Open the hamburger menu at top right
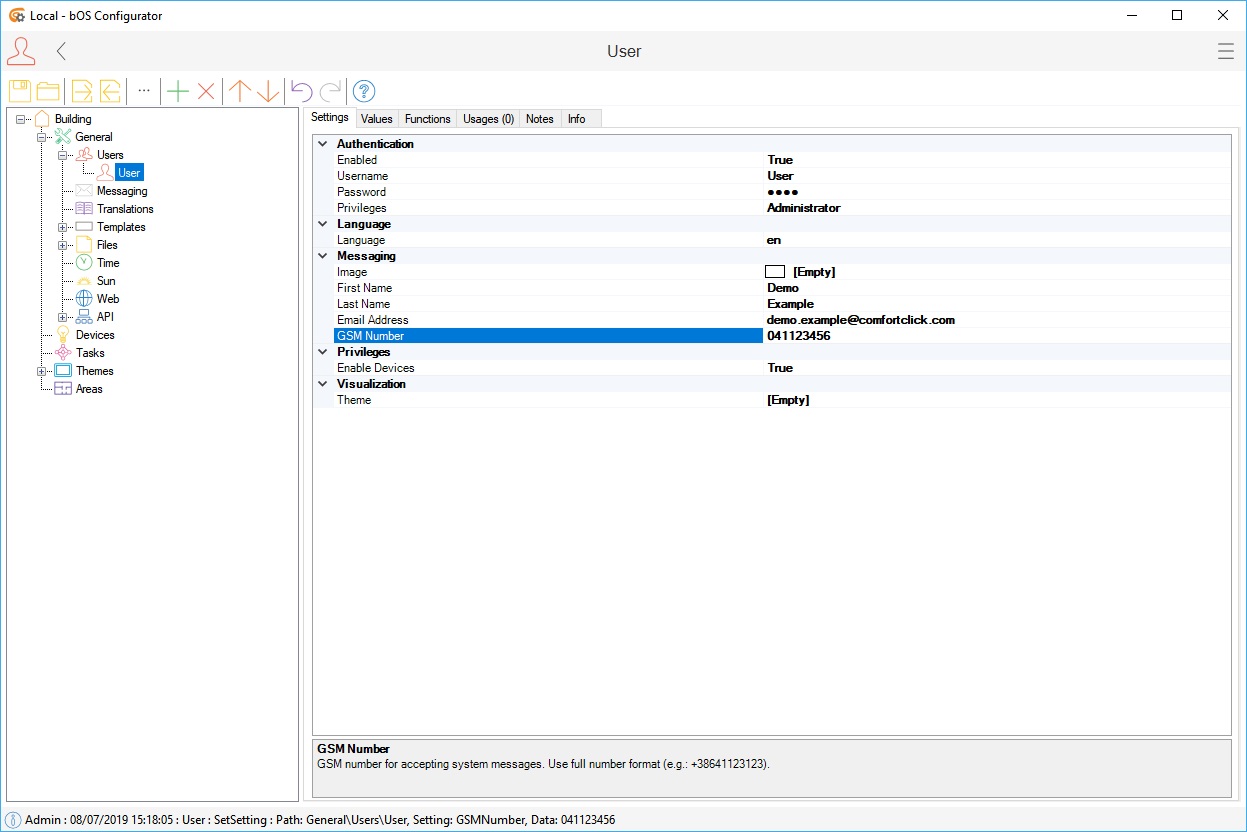The width and height of the screenshot is (1247, 832). point(1225,52)
